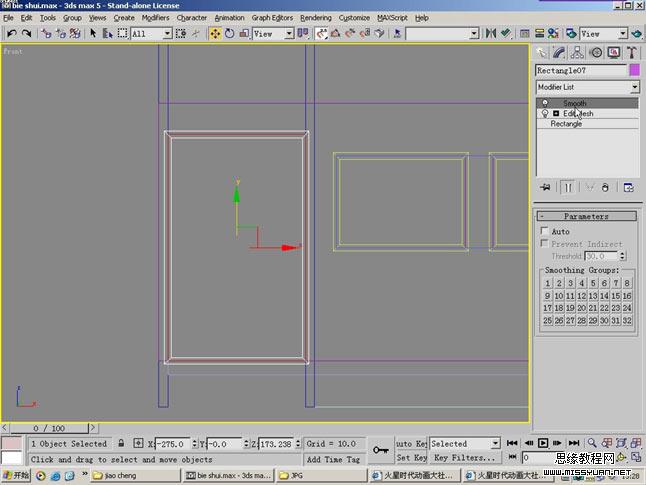
Task: Toggle the Selection Lock padlock
Action: (121, 443)
